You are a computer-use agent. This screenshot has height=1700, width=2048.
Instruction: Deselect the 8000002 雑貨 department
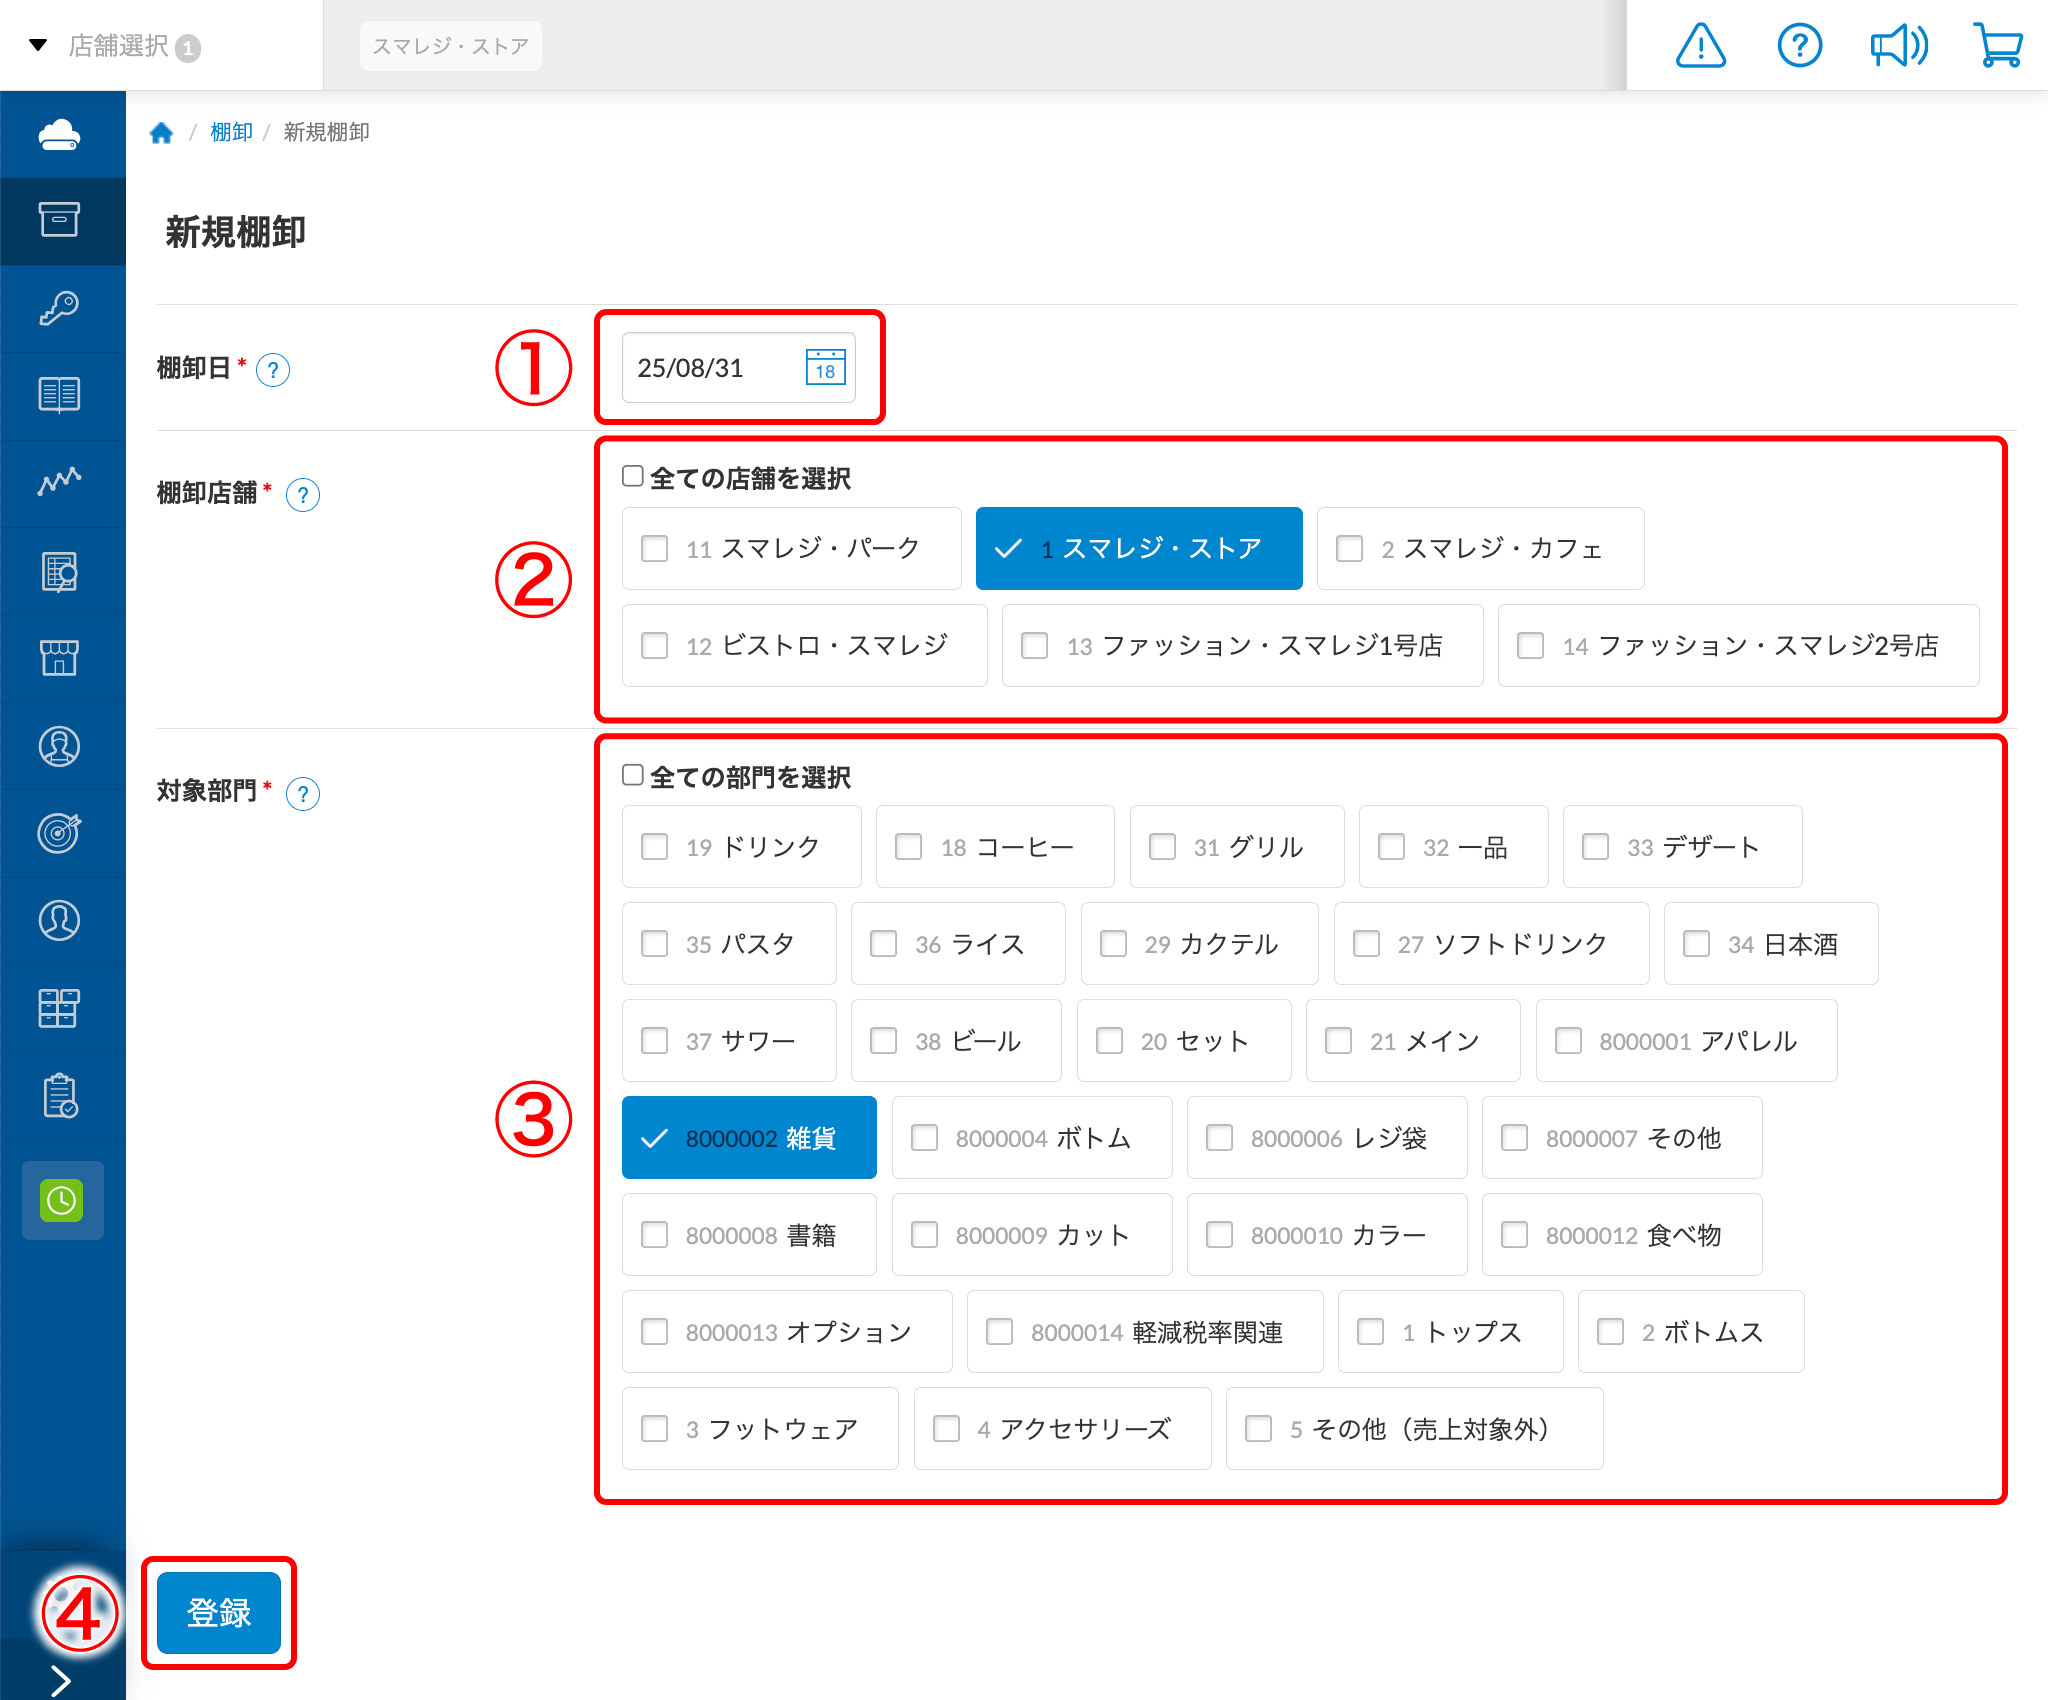click(x=749, y=1137)
